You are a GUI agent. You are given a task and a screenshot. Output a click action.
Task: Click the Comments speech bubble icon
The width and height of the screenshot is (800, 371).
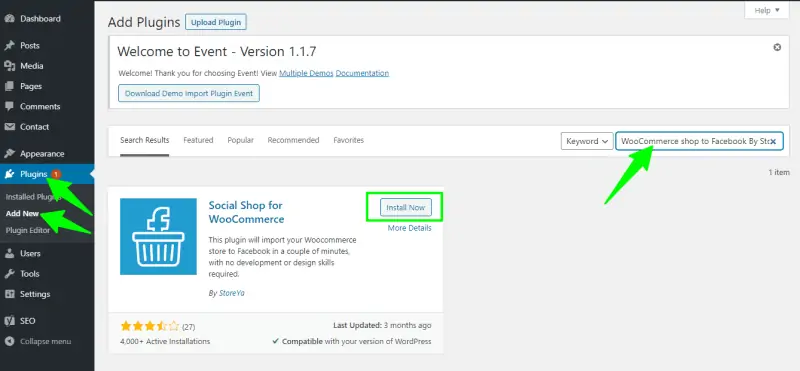point(9,107)
